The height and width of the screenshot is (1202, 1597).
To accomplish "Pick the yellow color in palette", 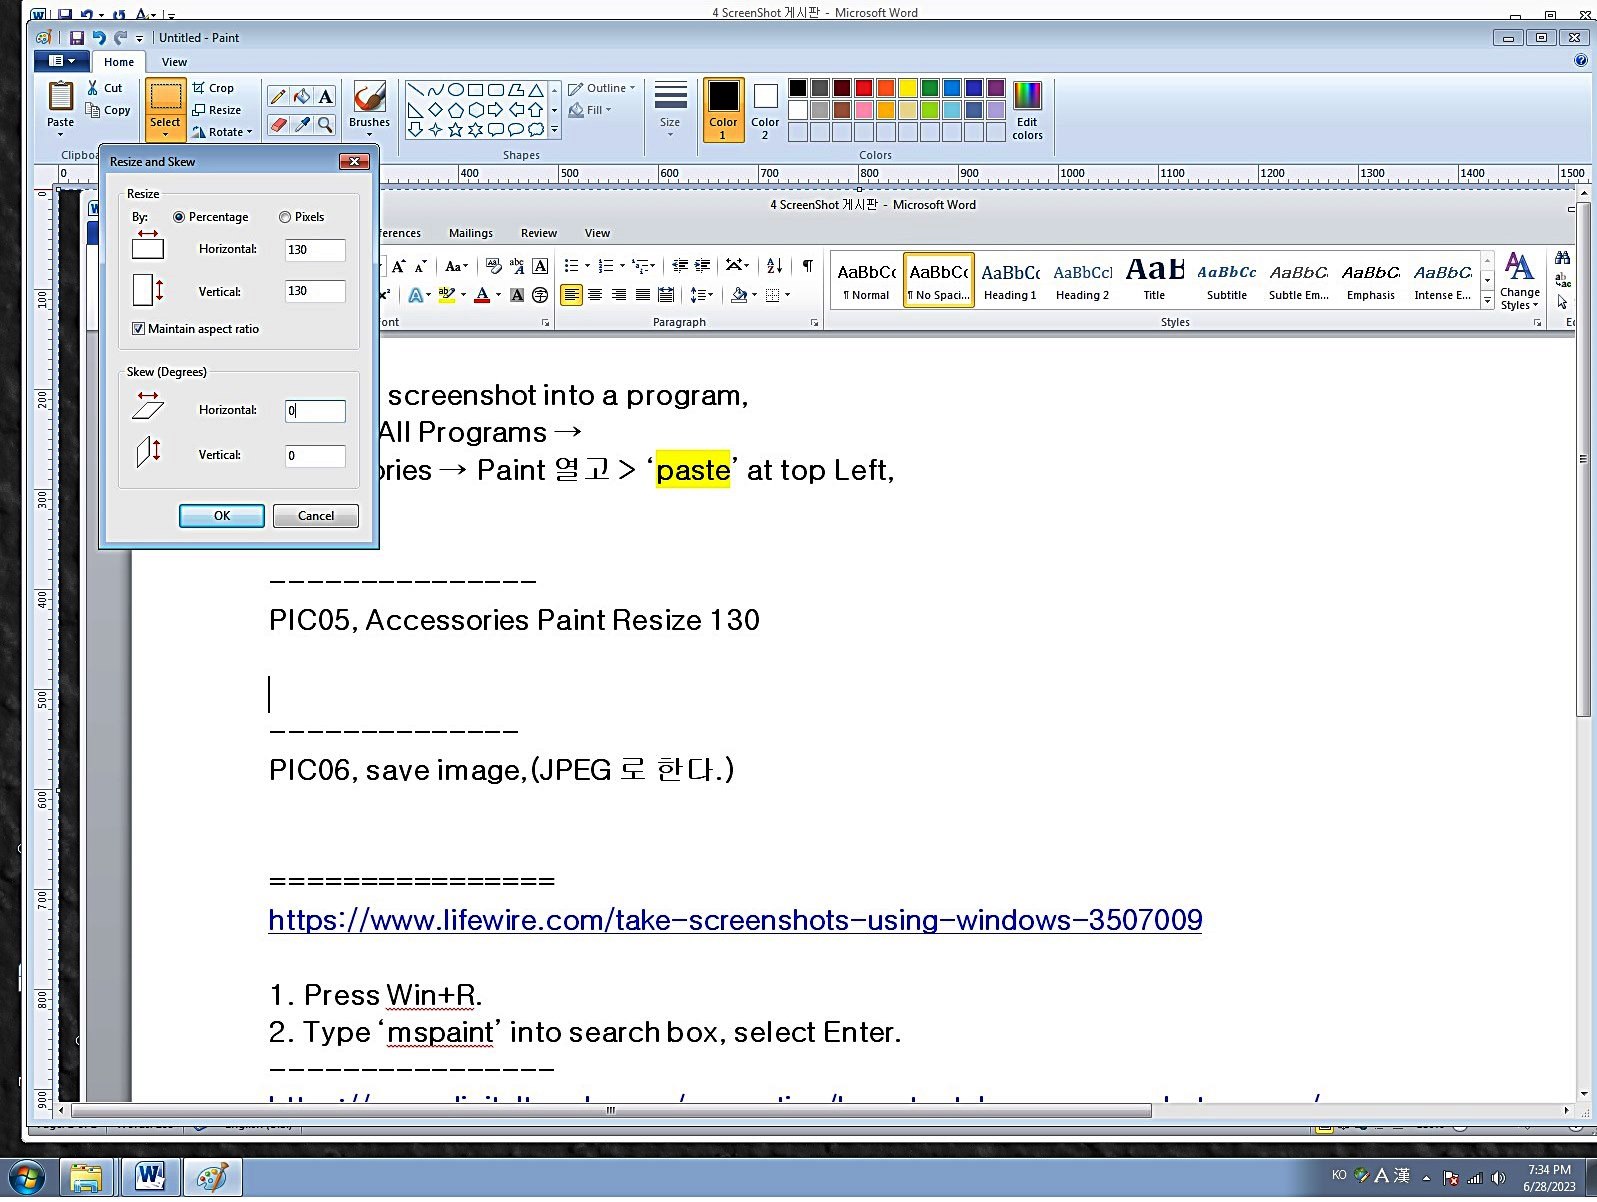I will pyautogui.click(x=908, y=88).
